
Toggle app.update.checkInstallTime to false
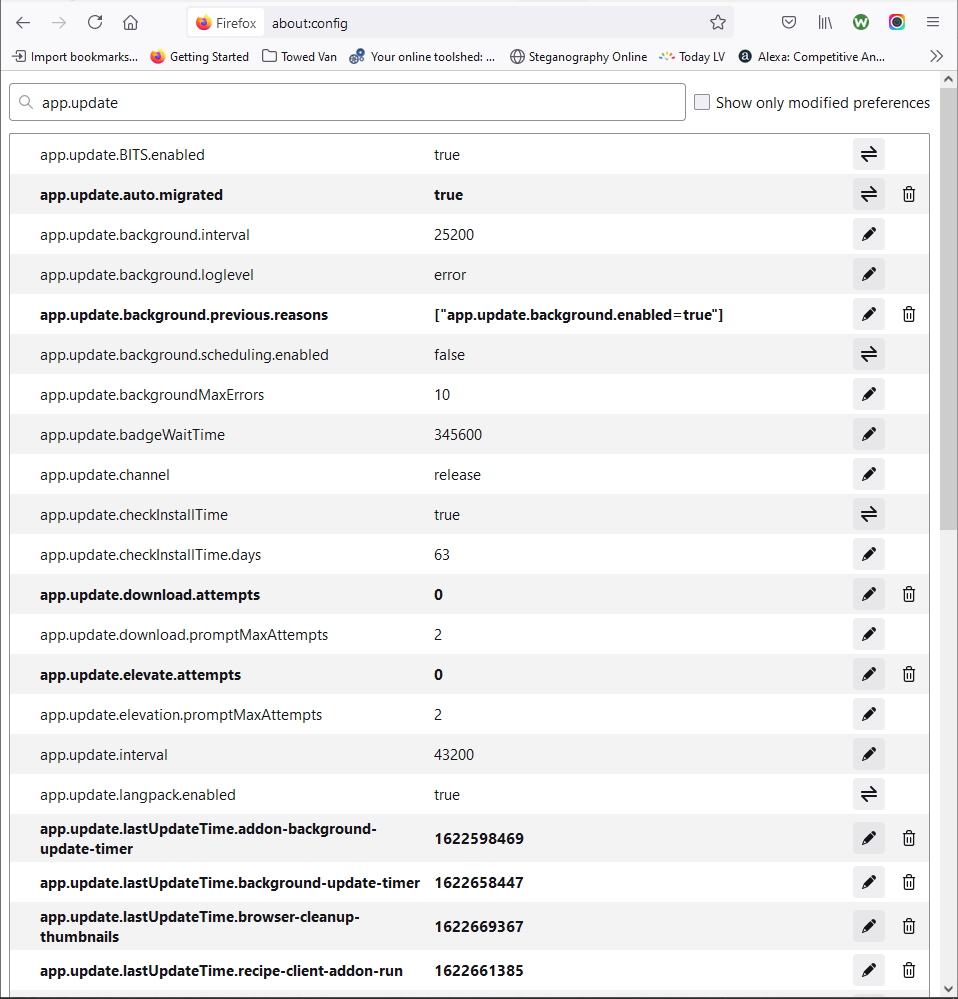coord(868,514)
